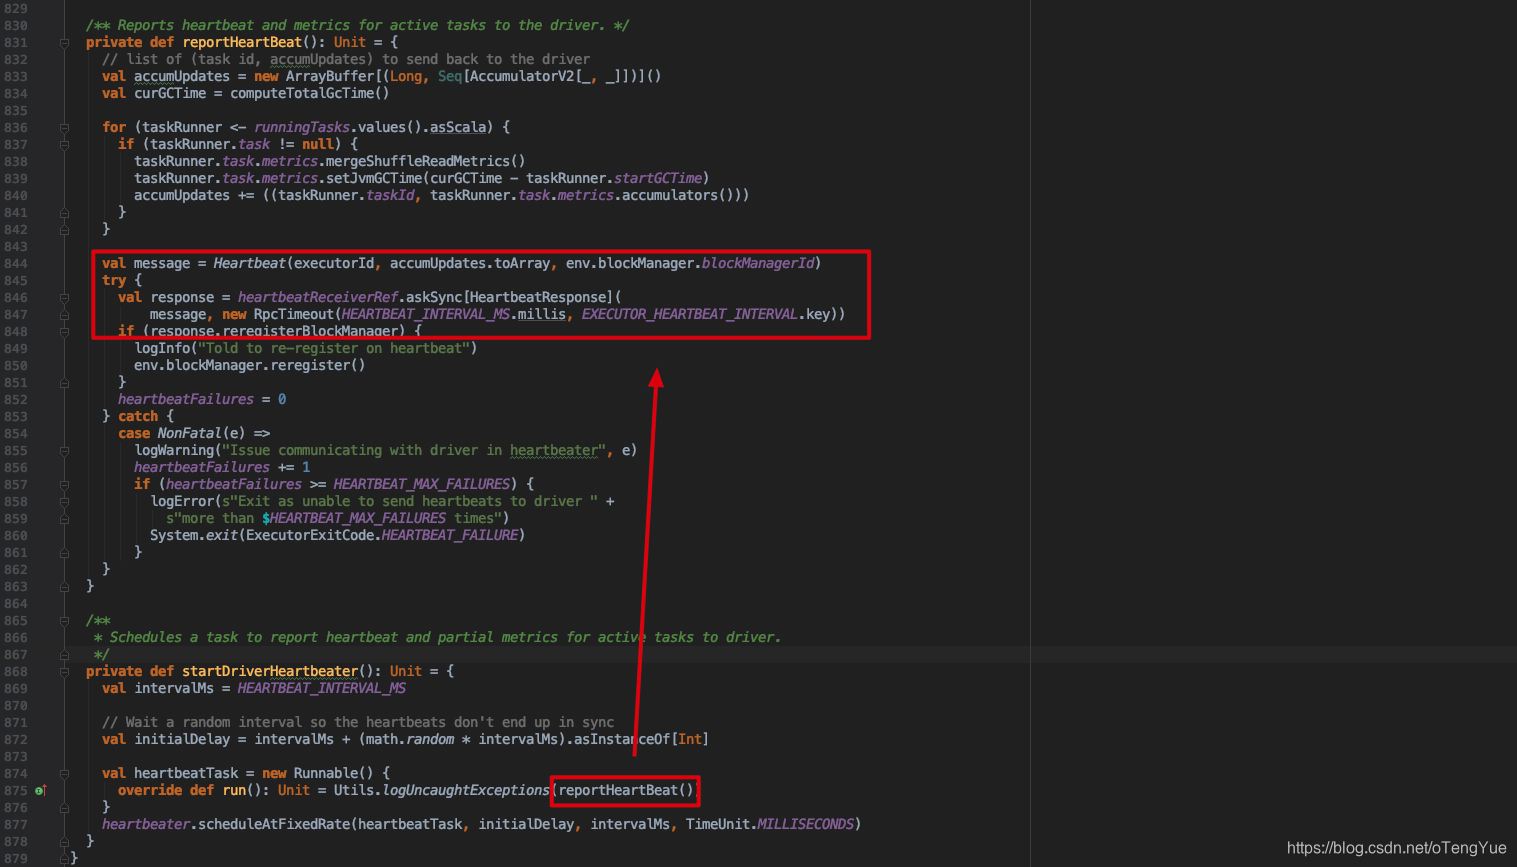Collapse the askSync call fold on line 846
This screenshot has width=1517, height=867.
click(64, 298)
